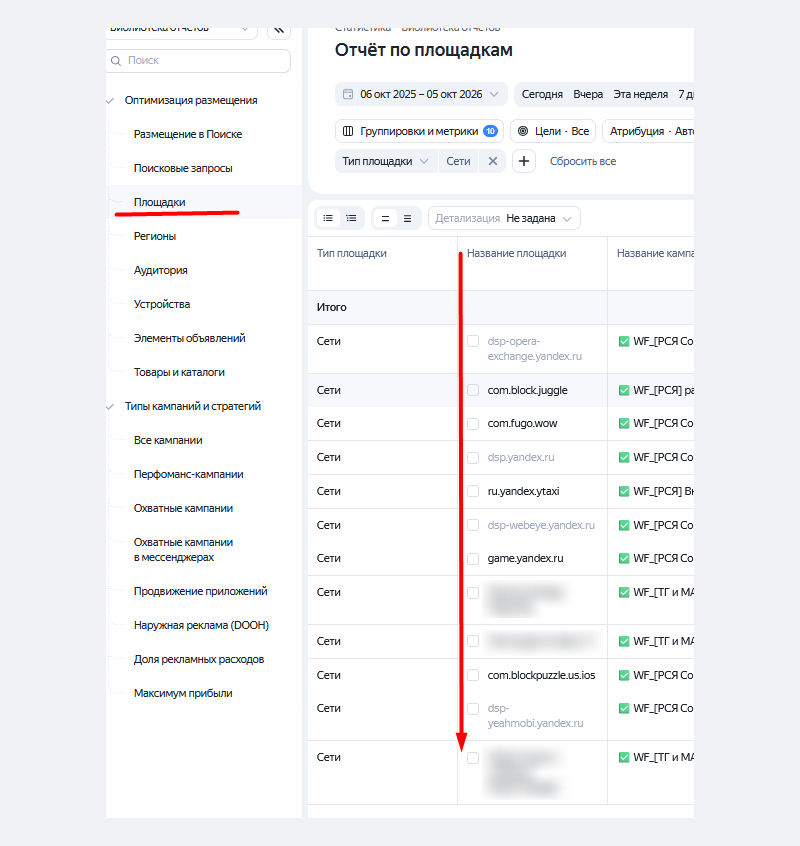800x846 pixels.
Task: Open the Площадки report in sidebar
Action: click(x=160, y=202)
